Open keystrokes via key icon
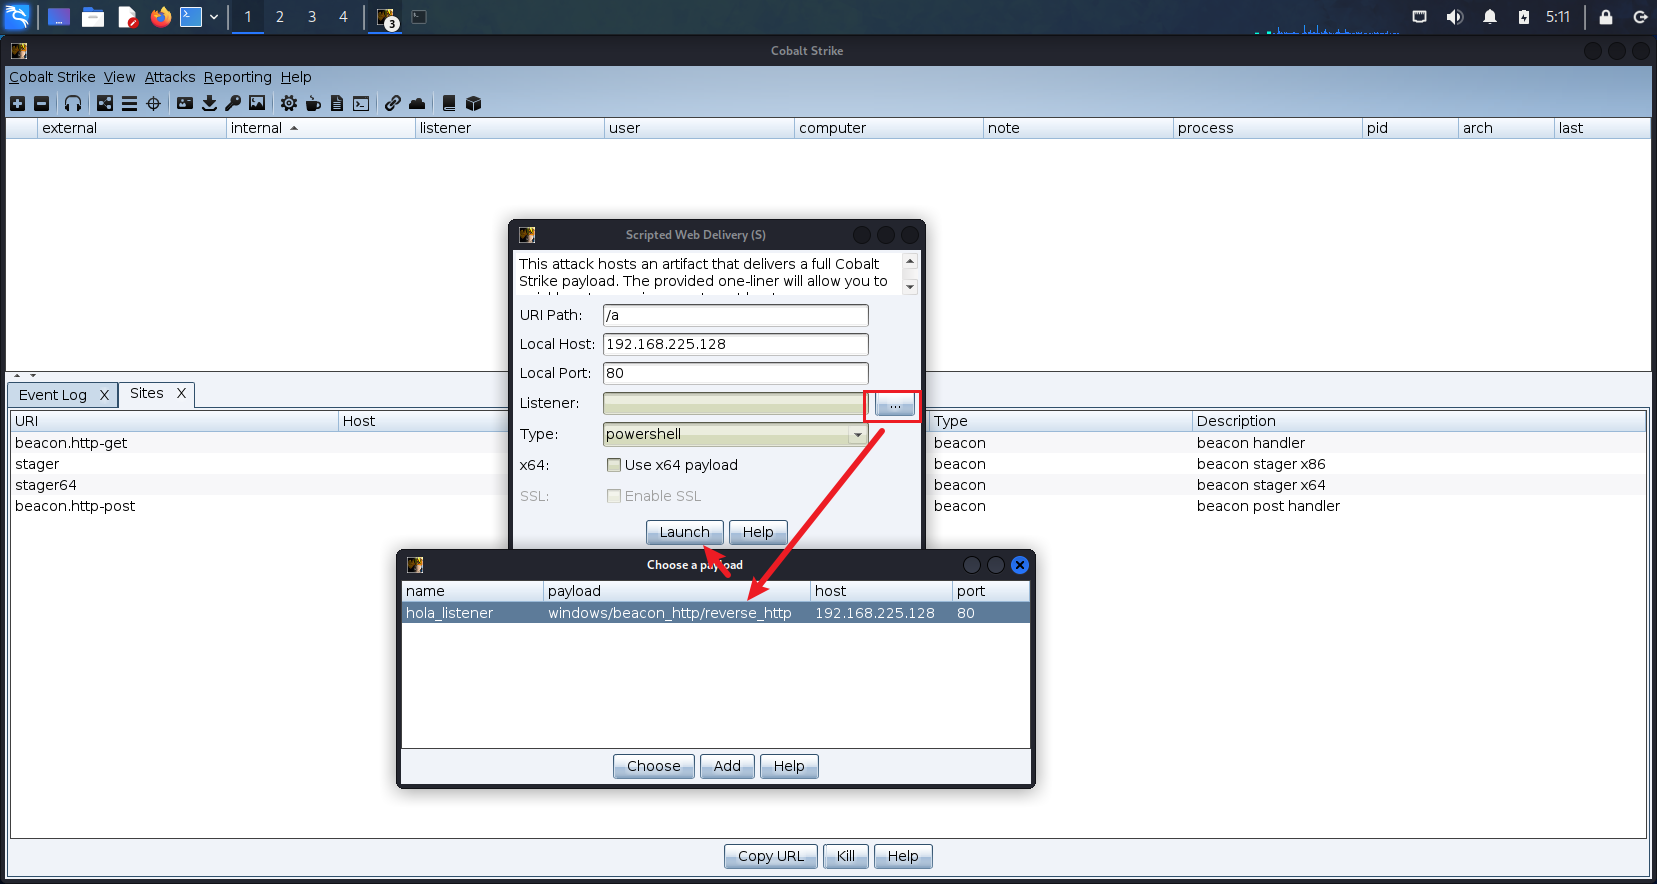Screen dimensions: 1657x884 click(233, 103)
